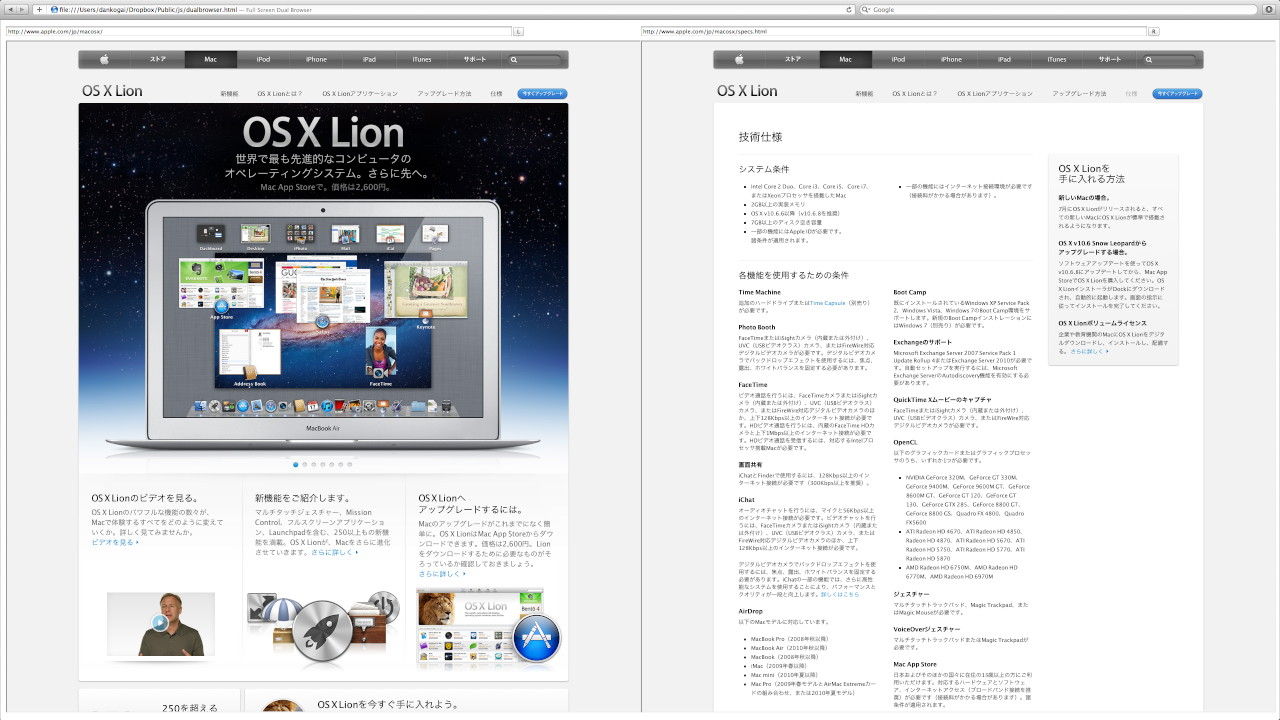Open the iPhone tab in the left pane
The width and height of the screenshot is (1280, 720).
(x=316, y=59)
